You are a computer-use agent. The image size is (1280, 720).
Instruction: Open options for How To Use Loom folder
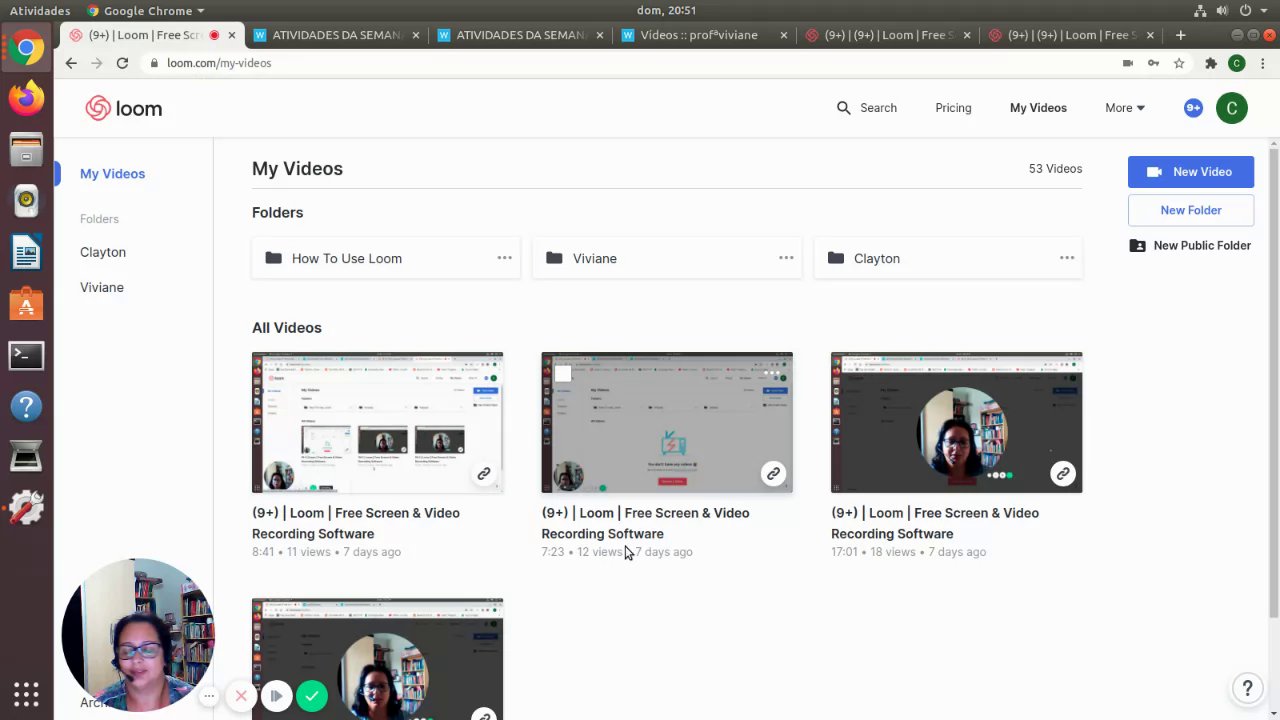tap(505, 258)
